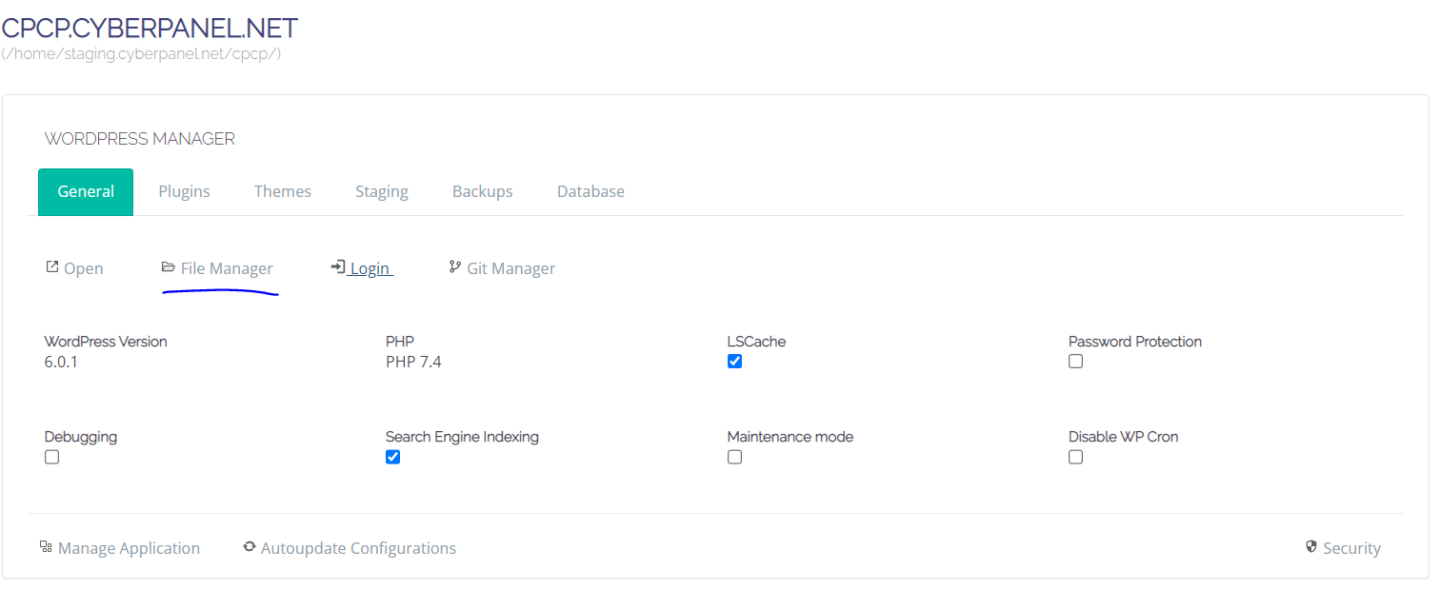The image size is (1440, 590).
Task: Disable Search Engine Indexing
Action: pos(392,456)
